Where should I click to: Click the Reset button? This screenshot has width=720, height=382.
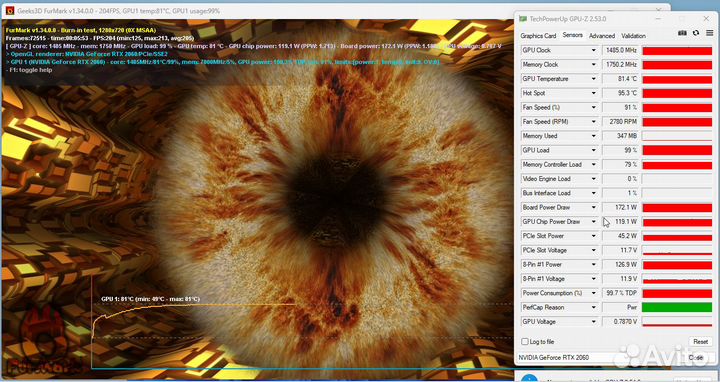(700, 342)
